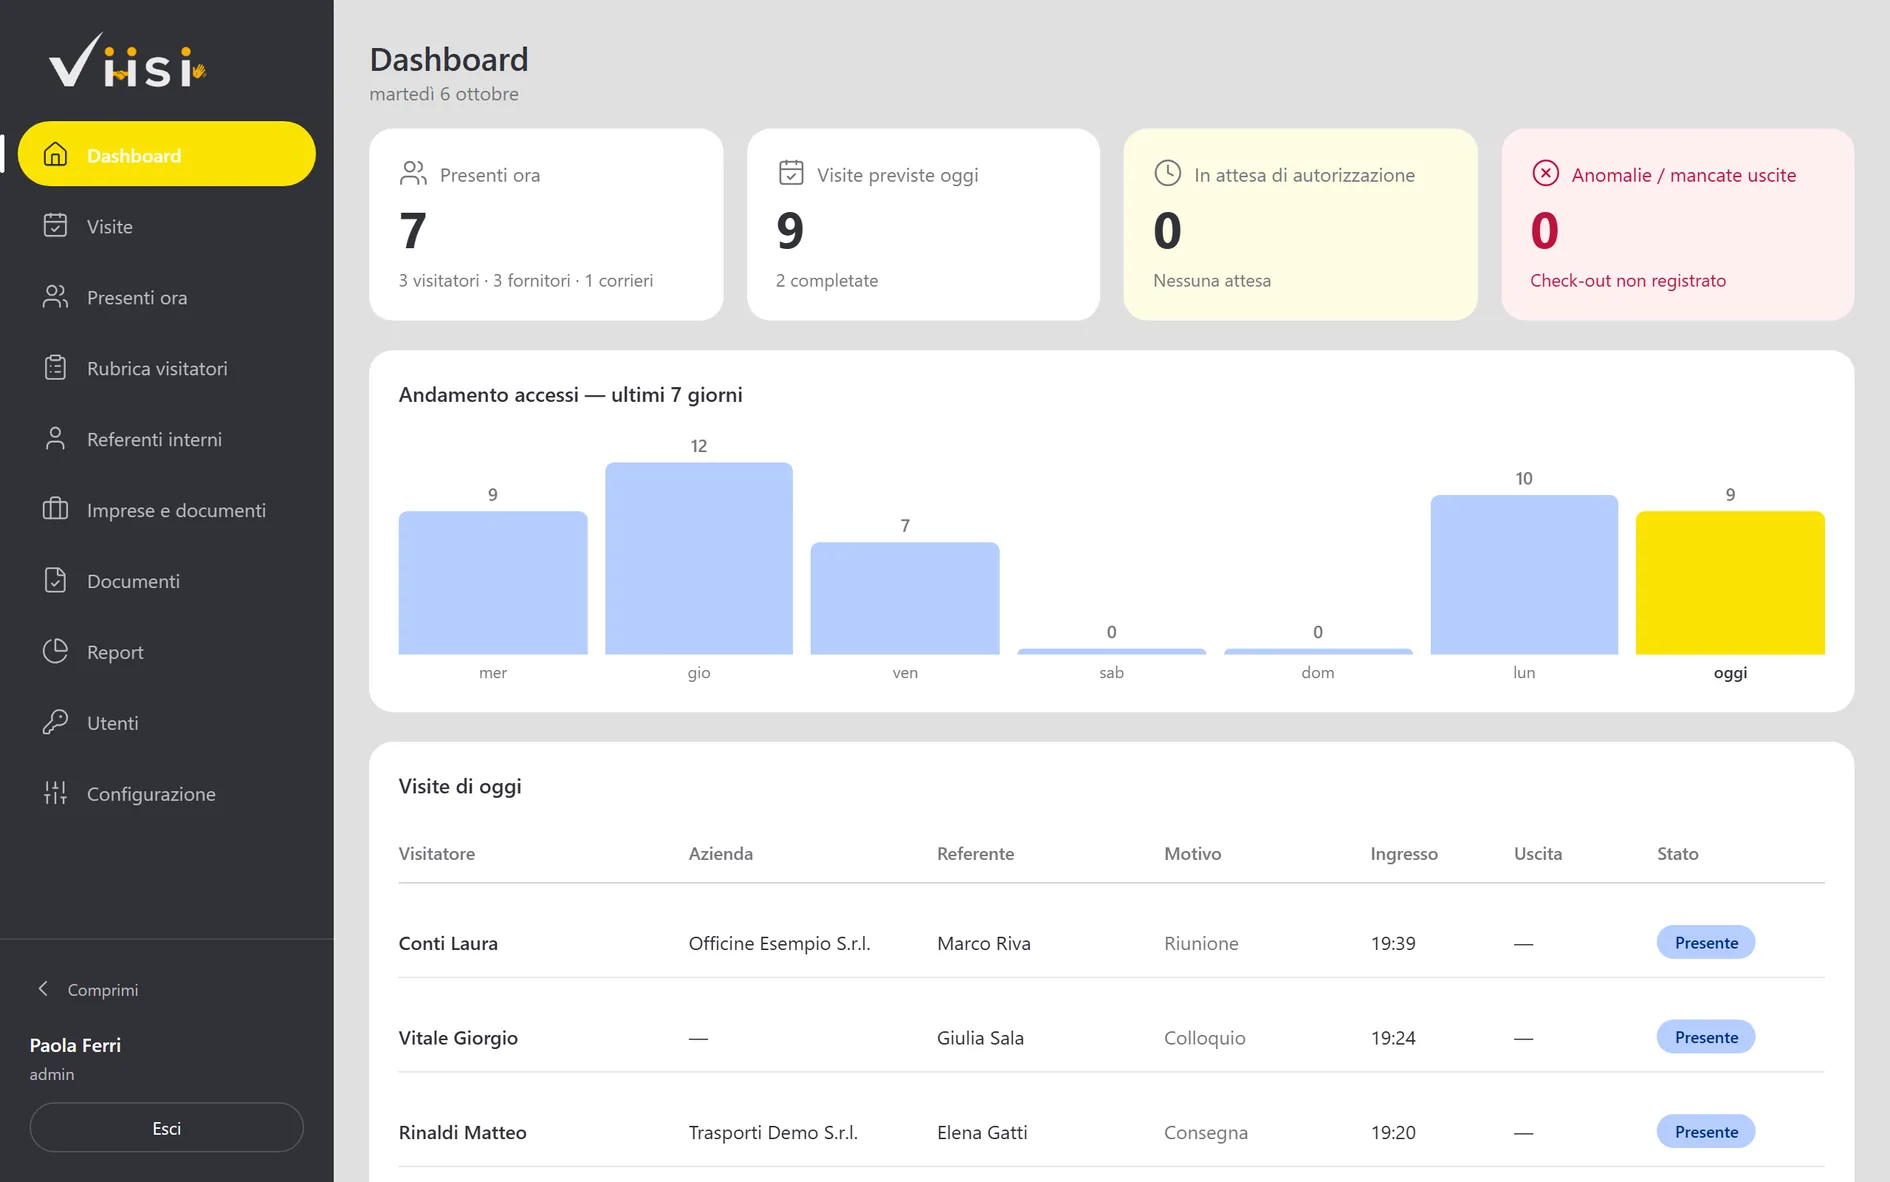Open the Anomalie / mancate uscite card
The height and width of the screenshot is (1182, 1890).
point(1678,224)
